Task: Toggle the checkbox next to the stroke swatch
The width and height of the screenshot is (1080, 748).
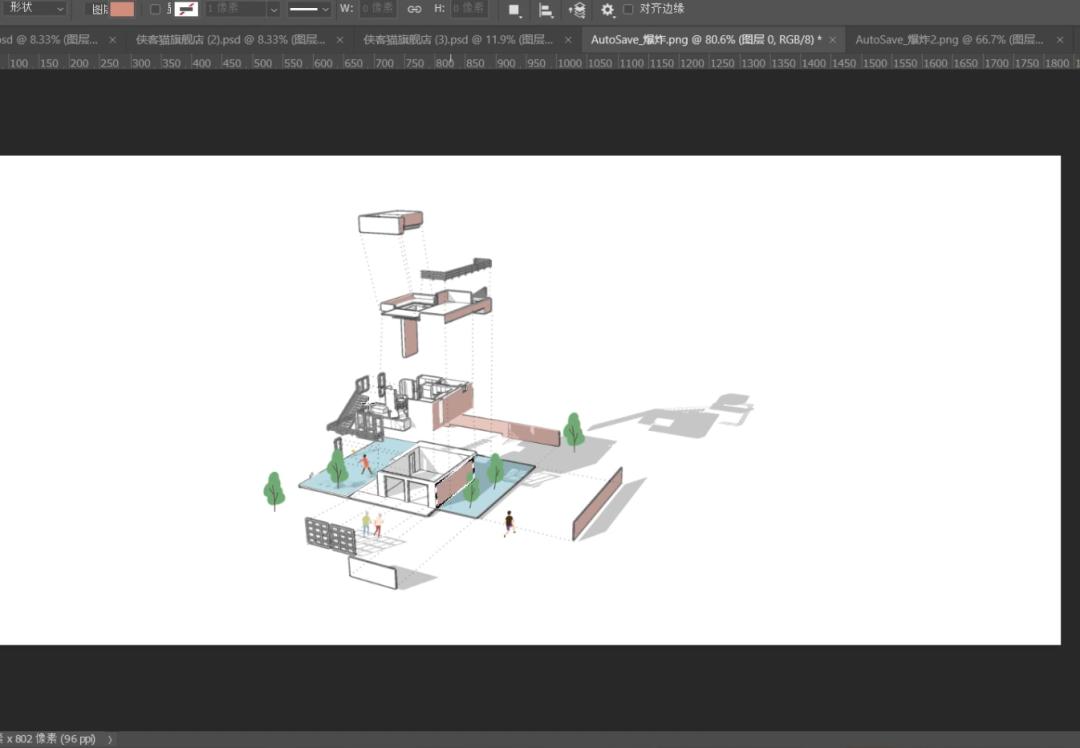Action: click(x=155, y=9)
